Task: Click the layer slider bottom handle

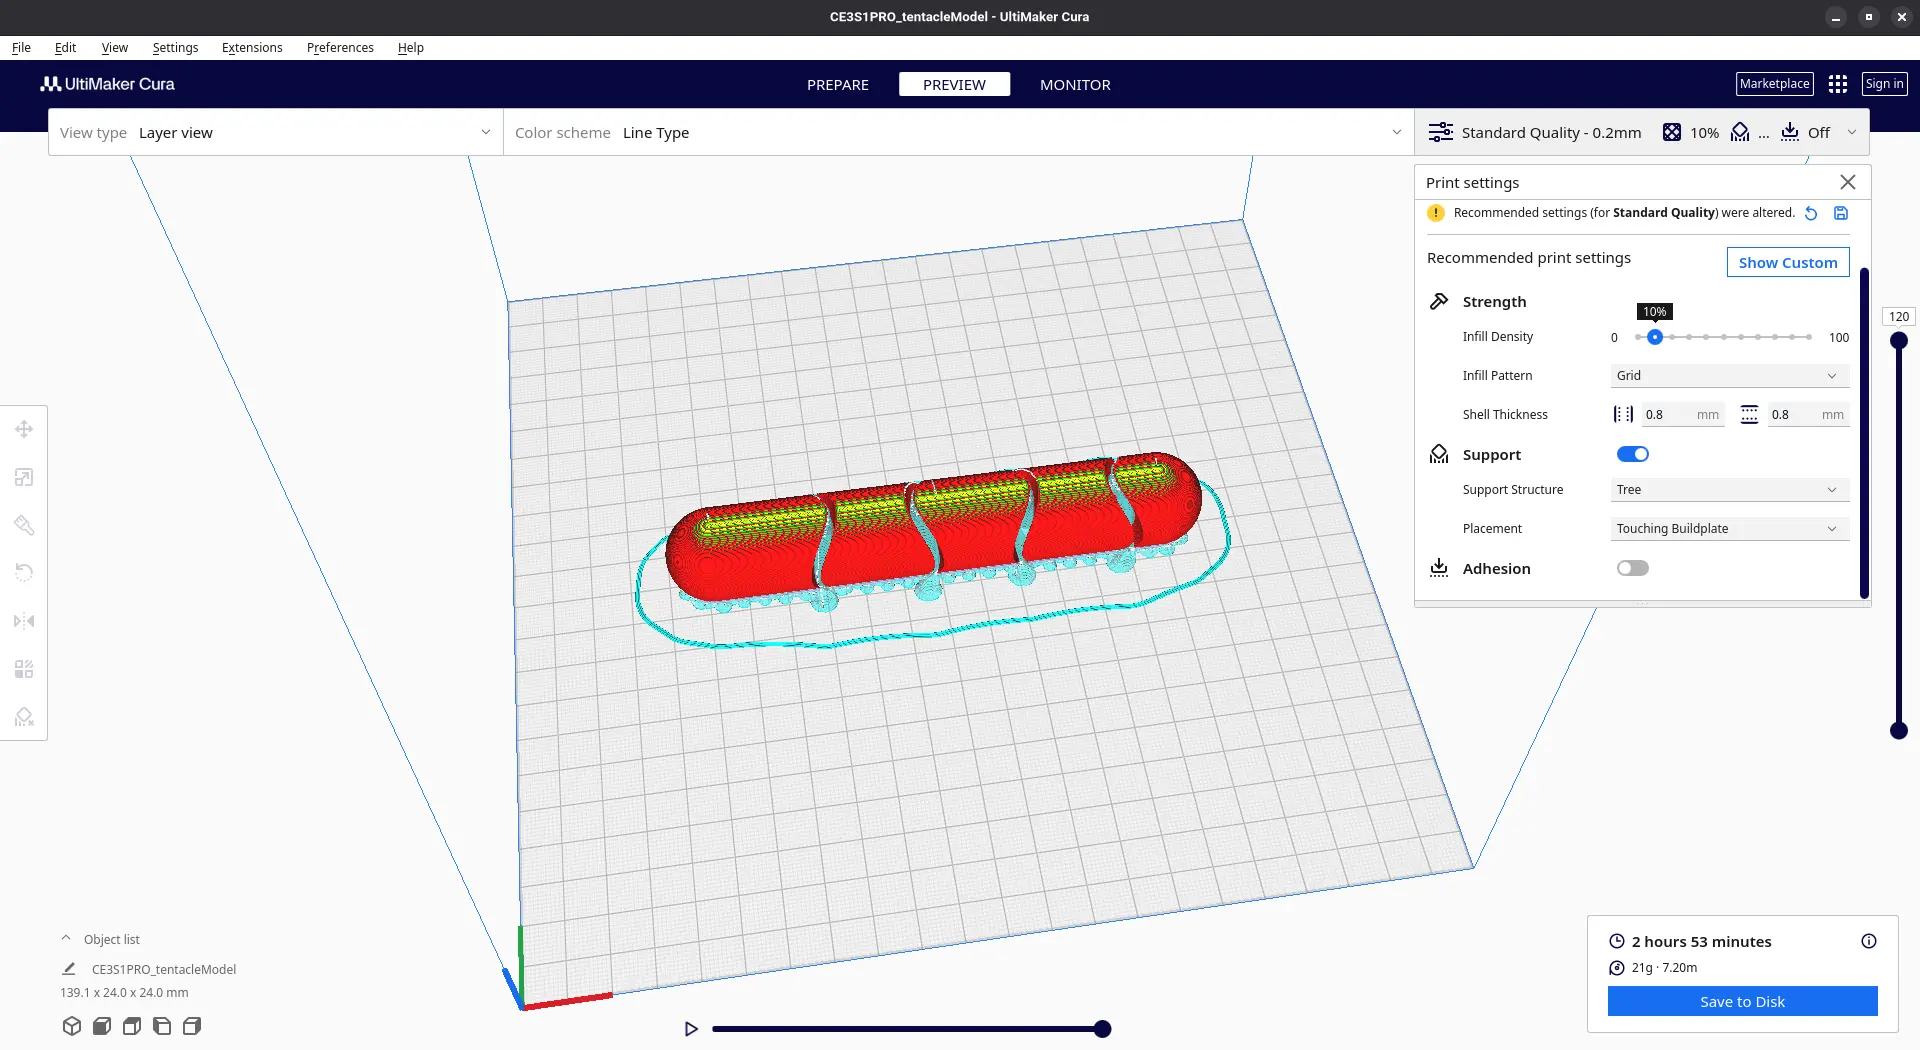Action: point(1898,731)
